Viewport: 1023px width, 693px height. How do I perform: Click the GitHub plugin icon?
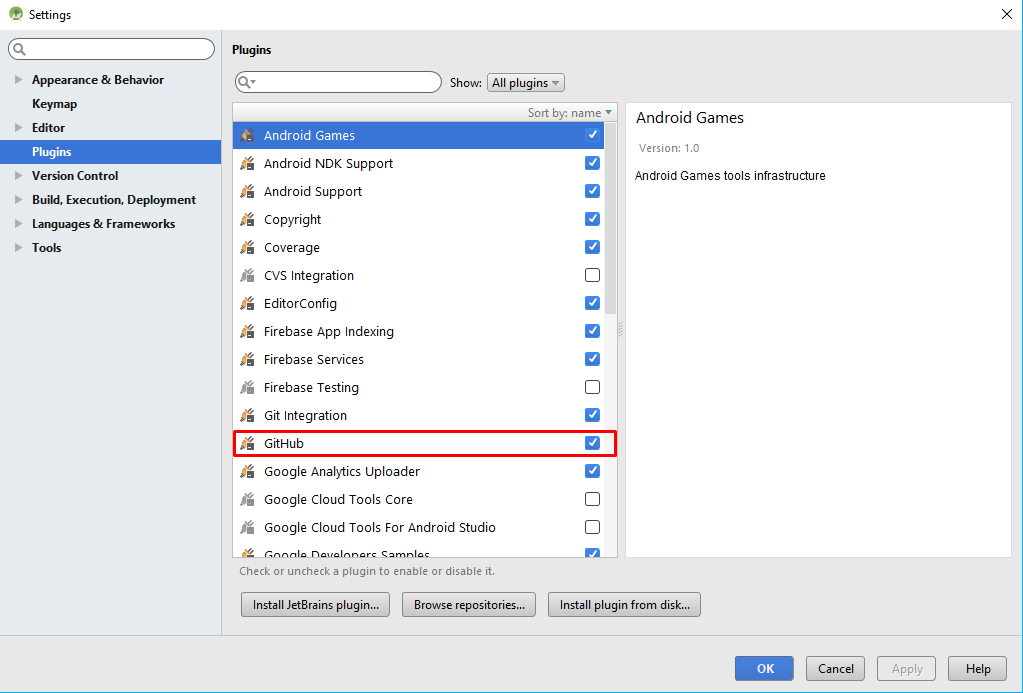[247, 443]
